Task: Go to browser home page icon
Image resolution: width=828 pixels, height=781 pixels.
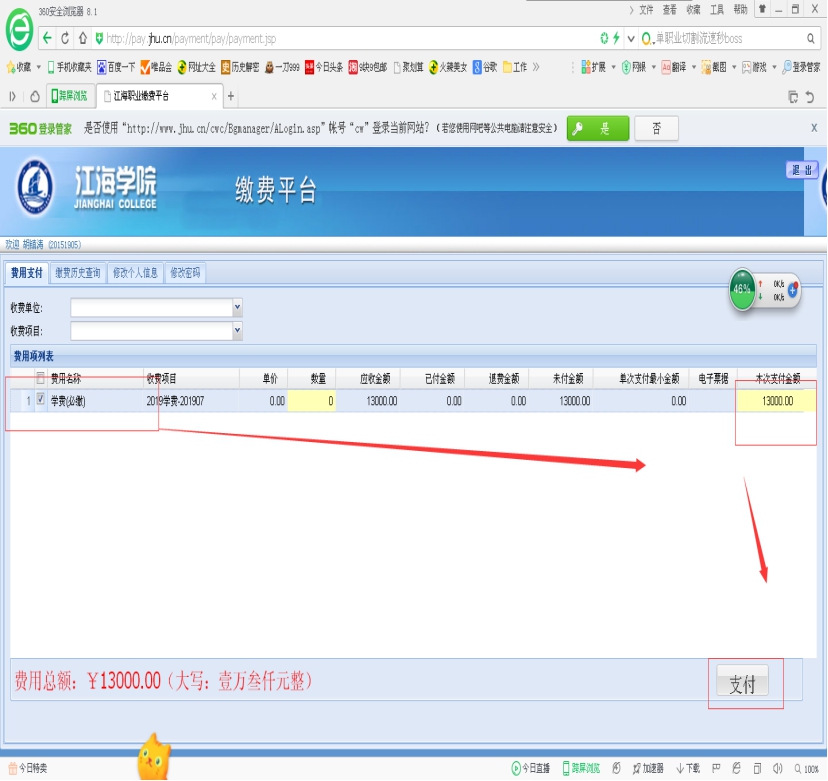Action: (x=82, y=38)
